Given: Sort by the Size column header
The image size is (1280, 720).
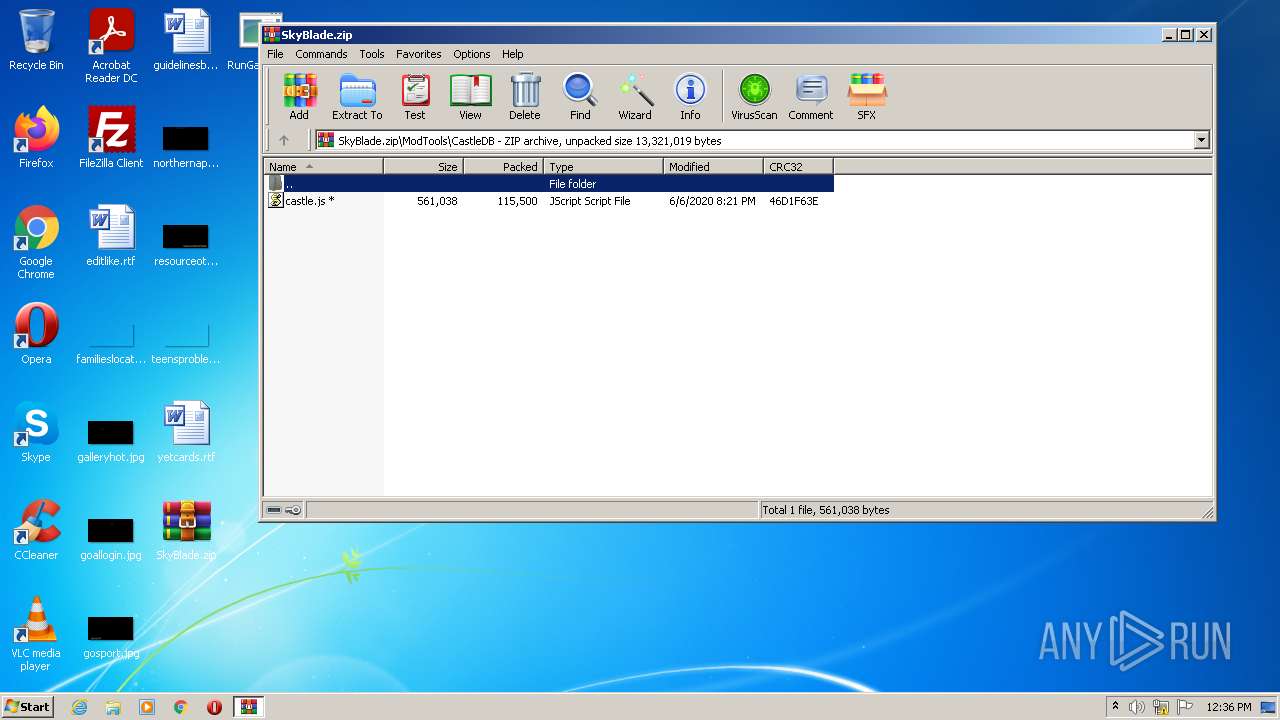Looking at the screenshot, I should click(424, 167).
